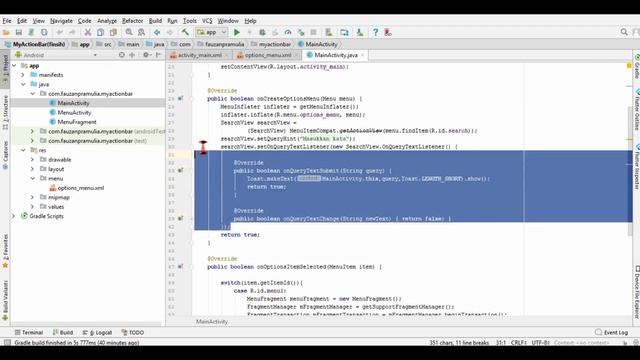Open the TODO tool window
The image size is (640, 360).
click(x=133, y=333)
